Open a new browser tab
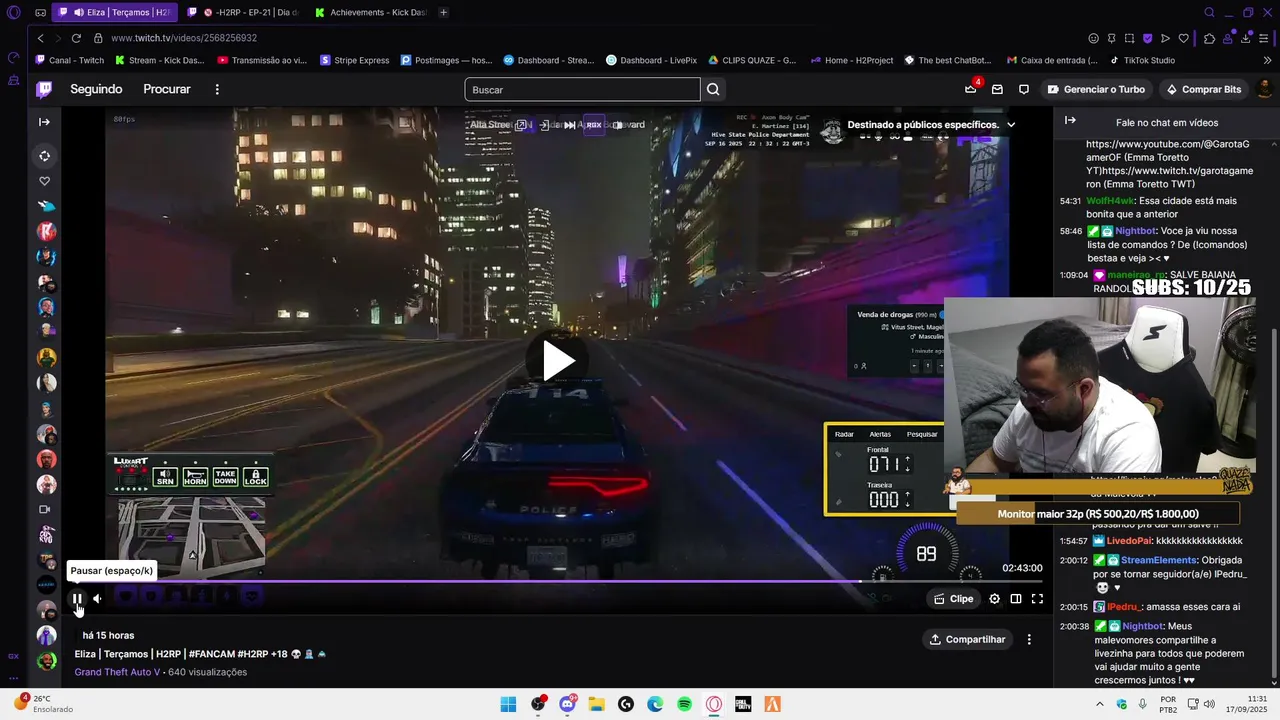 [444, 12]
